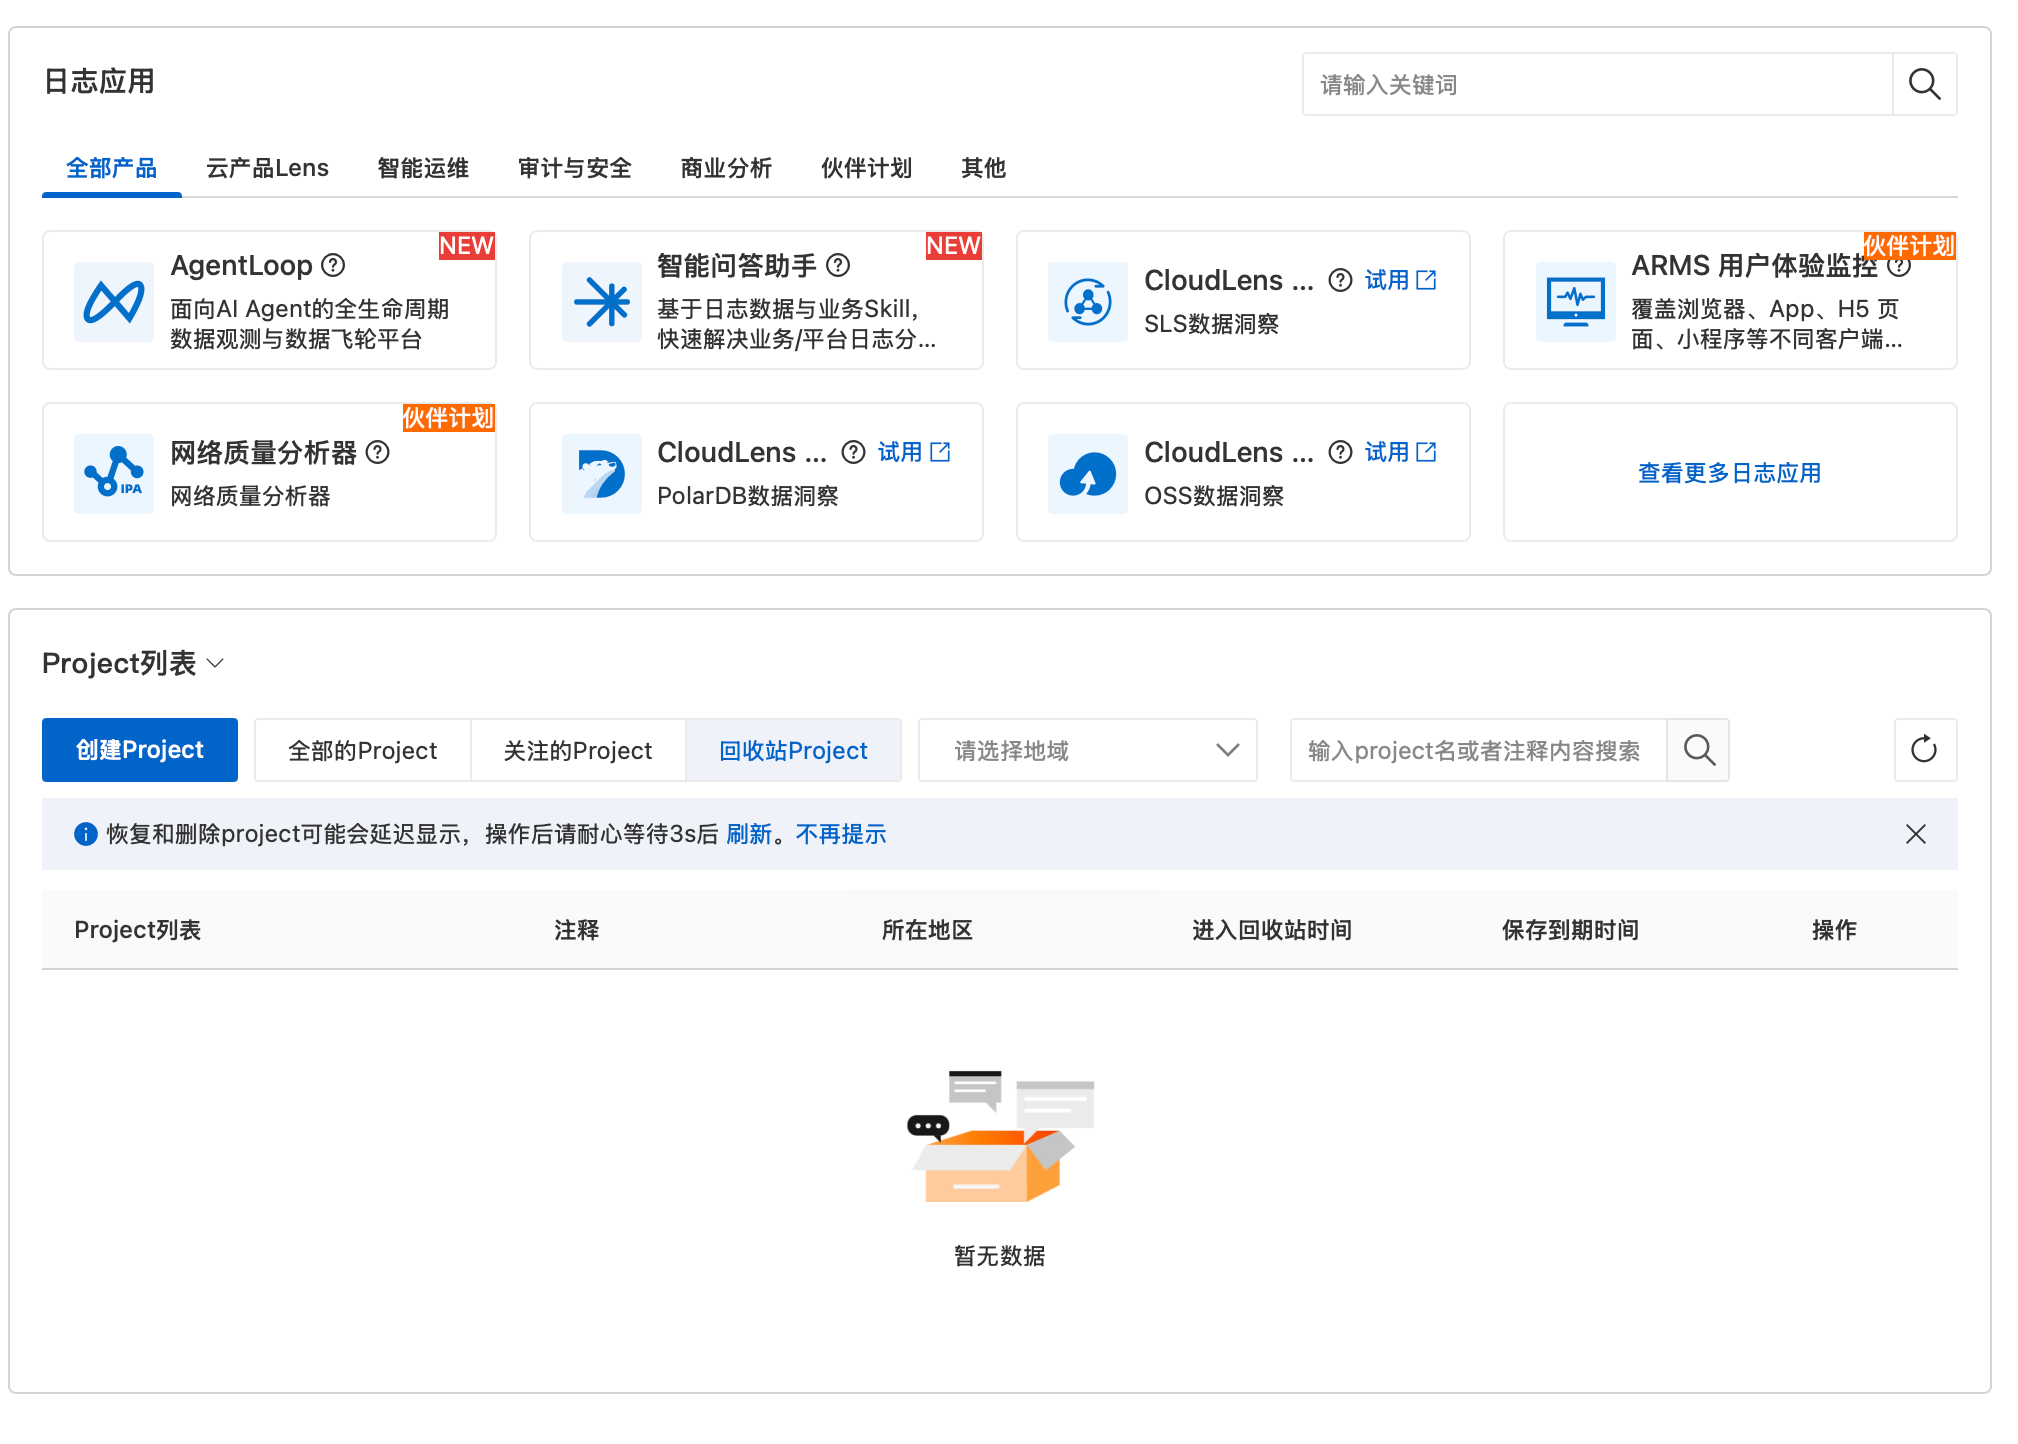Switch to the 商业分析 tab
Image resolution: width=2018 pixels, height=1444 pixels.
[726, 168]
